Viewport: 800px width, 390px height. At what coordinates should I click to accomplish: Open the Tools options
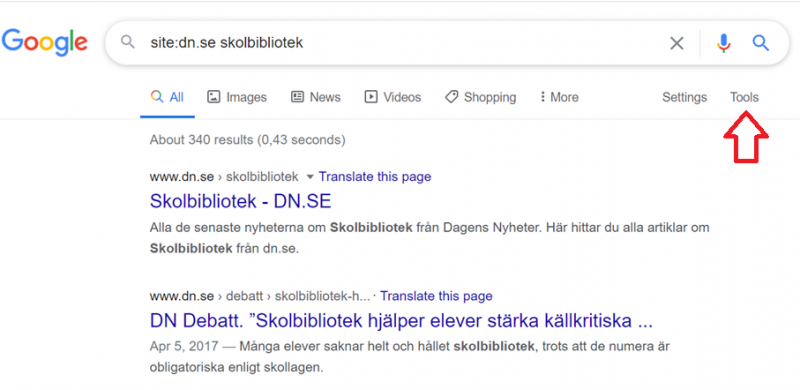pyautogui.click(x=744, y=97)
